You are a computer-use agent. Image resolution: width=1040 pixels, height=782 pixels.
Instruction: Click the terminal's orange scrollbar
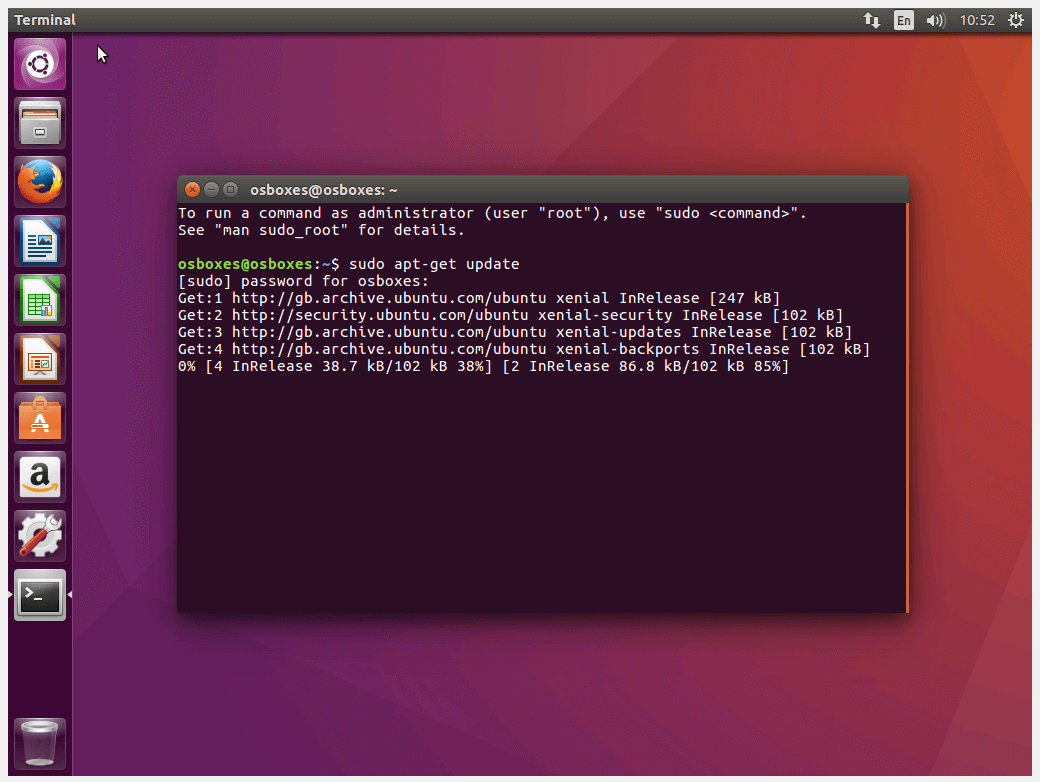907,408
